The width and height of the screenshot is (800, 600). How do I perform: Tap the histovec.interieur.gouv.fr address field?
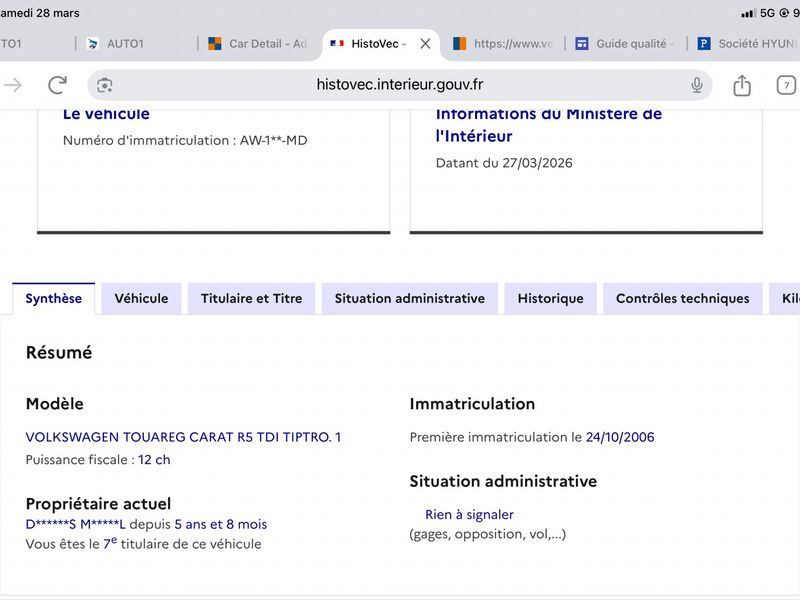(x=400, y=85)
